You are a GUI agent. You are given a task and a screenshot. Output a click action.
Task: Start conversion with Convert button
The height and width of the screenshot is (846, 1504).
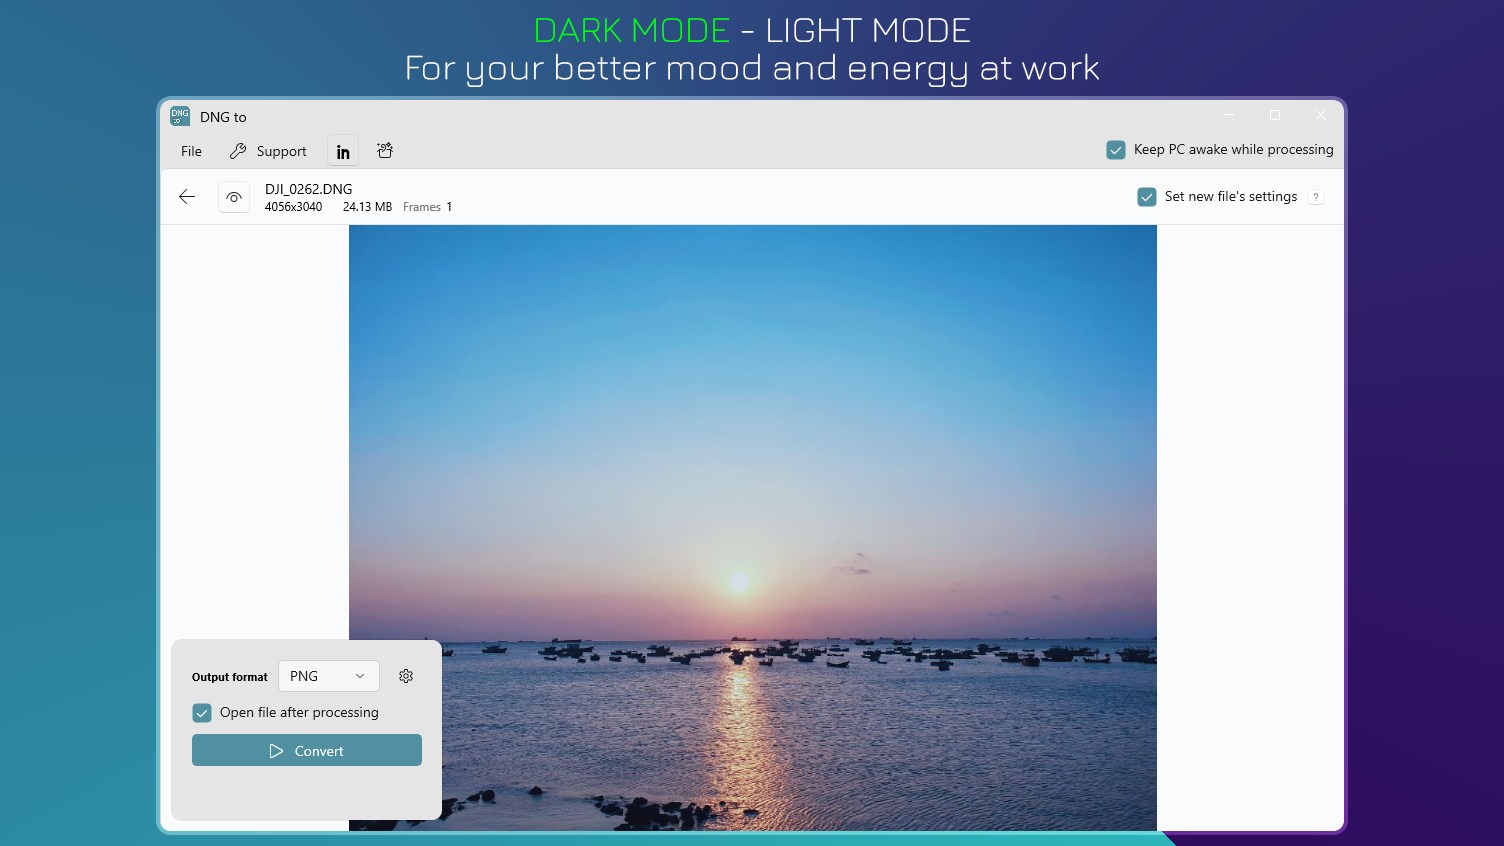[x=307, y=750]
